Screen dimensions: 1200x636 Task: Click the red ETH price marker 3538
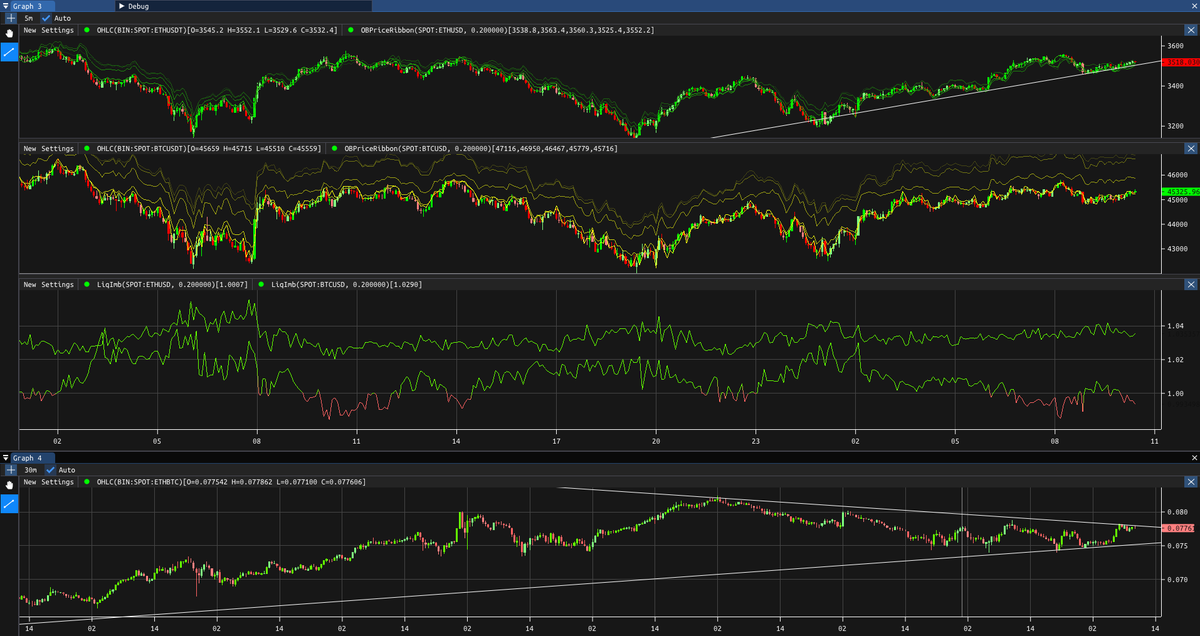tap(1180, 62)
